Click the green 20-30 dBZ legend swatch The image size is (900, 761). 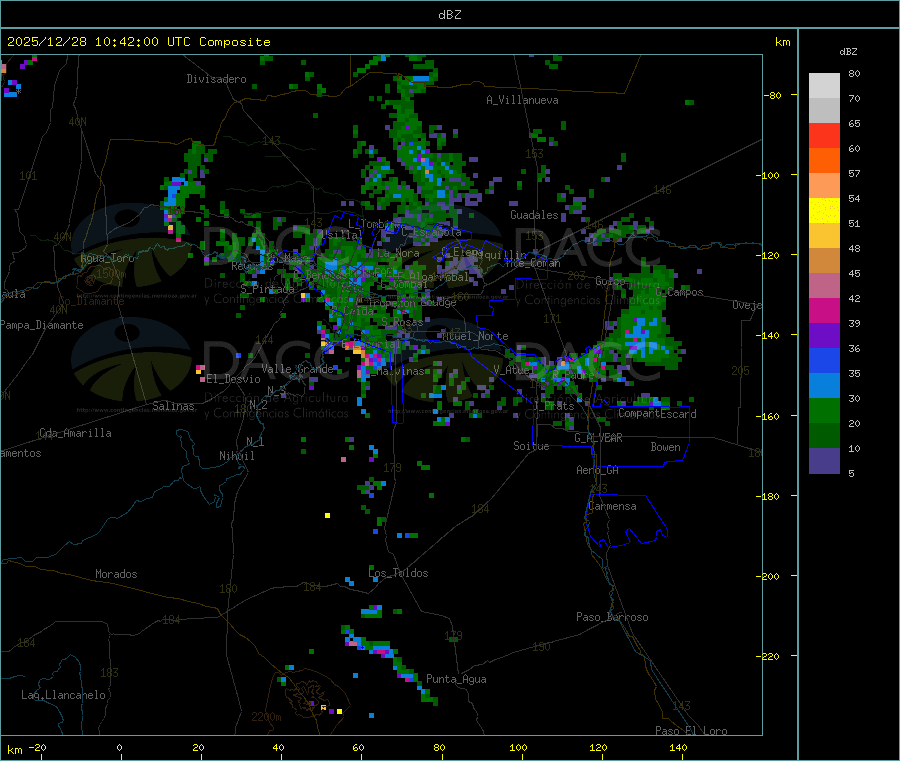tap(824, 410)
